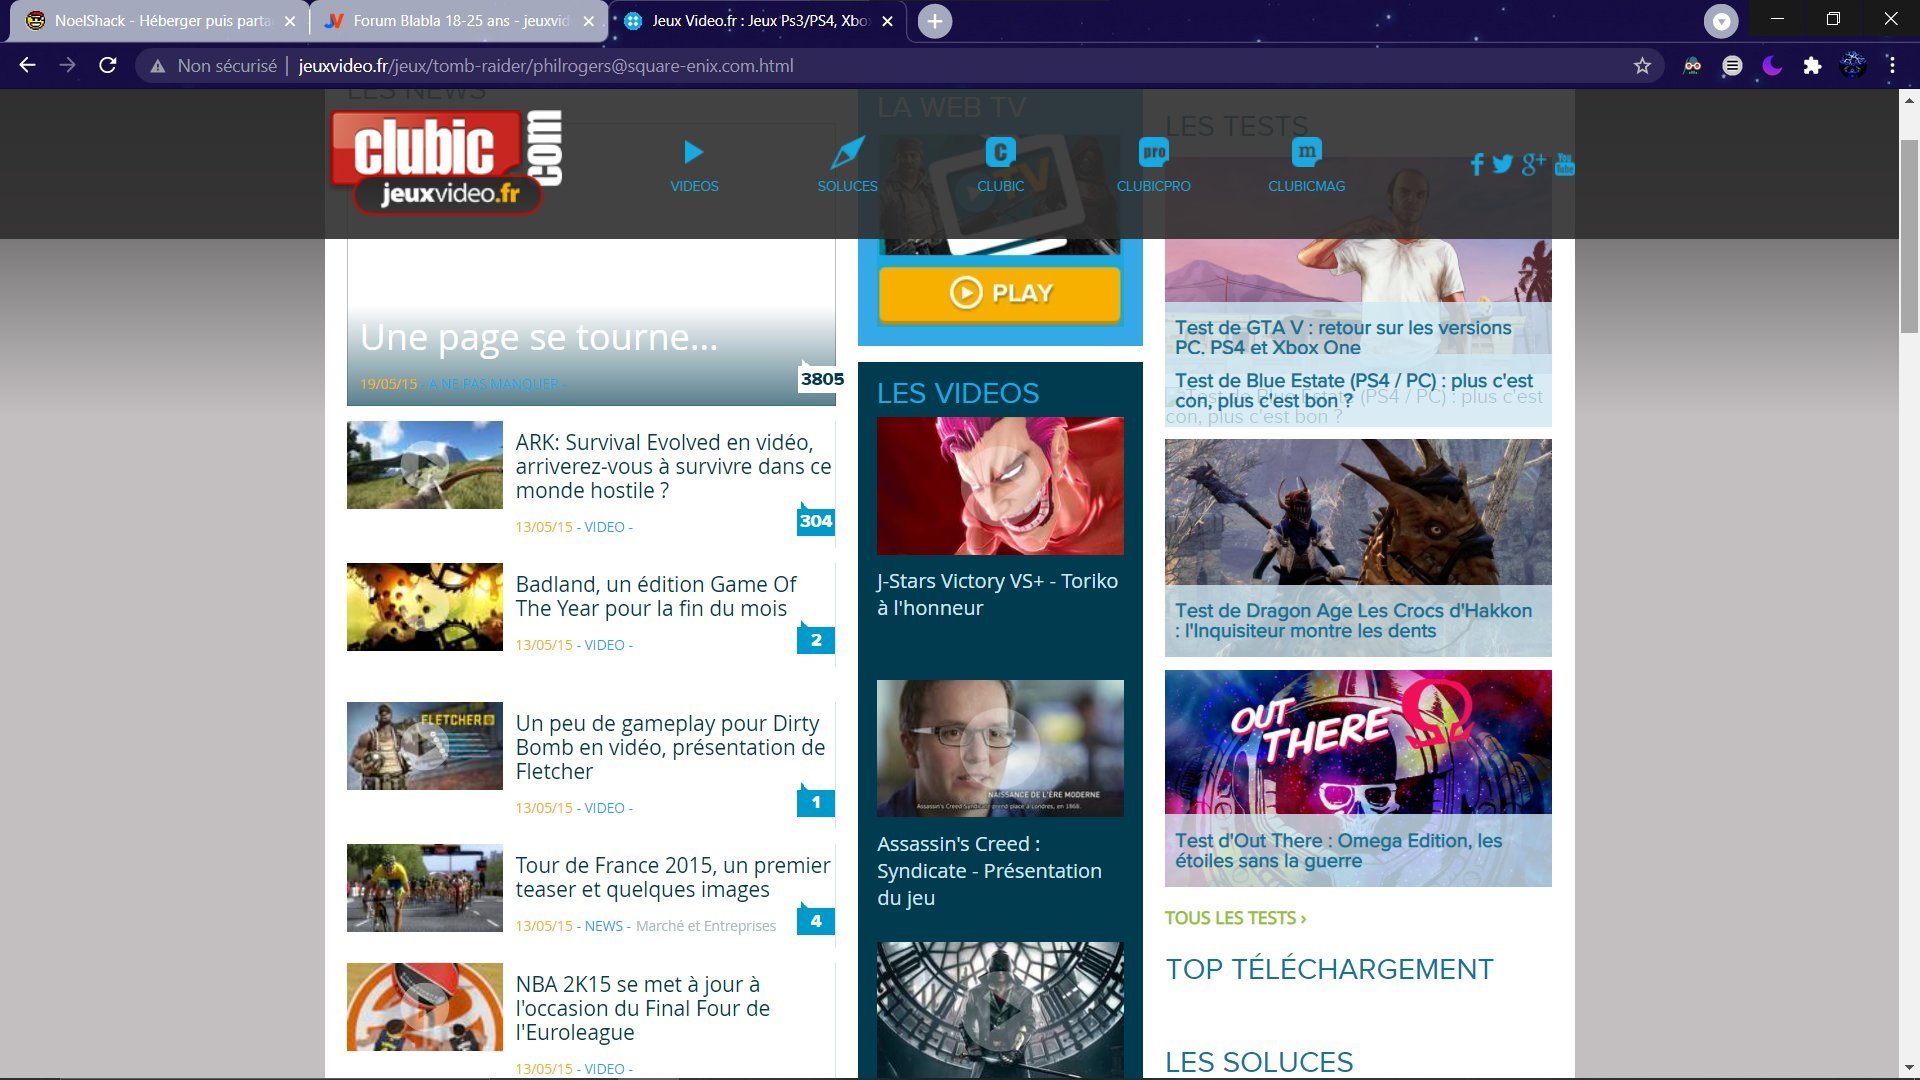Open Assassin's Creed Syndicate video title

point(989,870)
